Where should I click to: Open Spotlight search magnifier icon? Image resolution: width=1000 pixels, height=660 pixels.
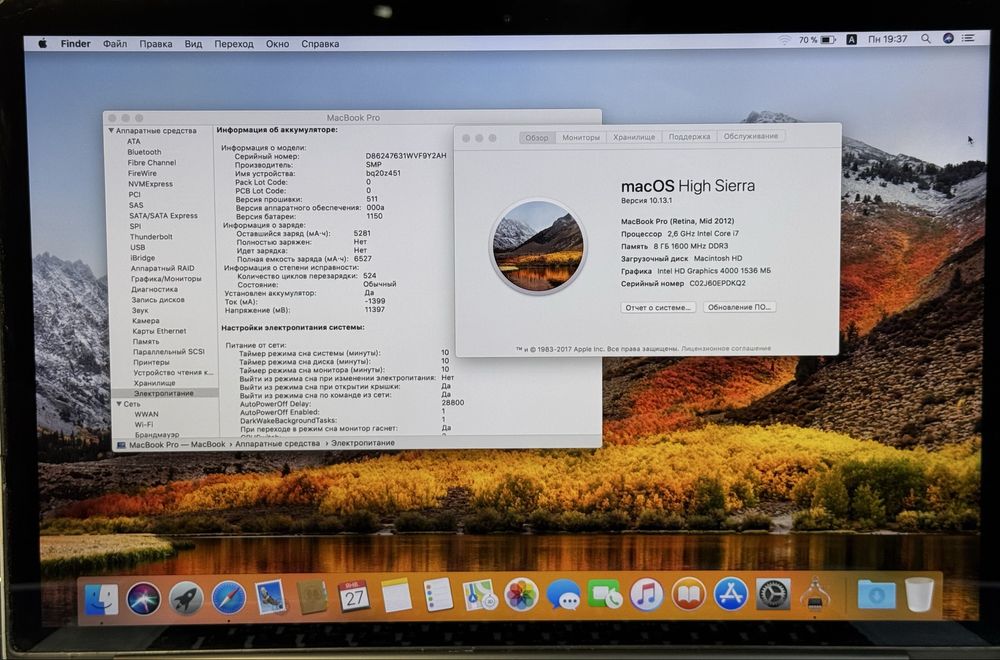(x=925, y=39)
